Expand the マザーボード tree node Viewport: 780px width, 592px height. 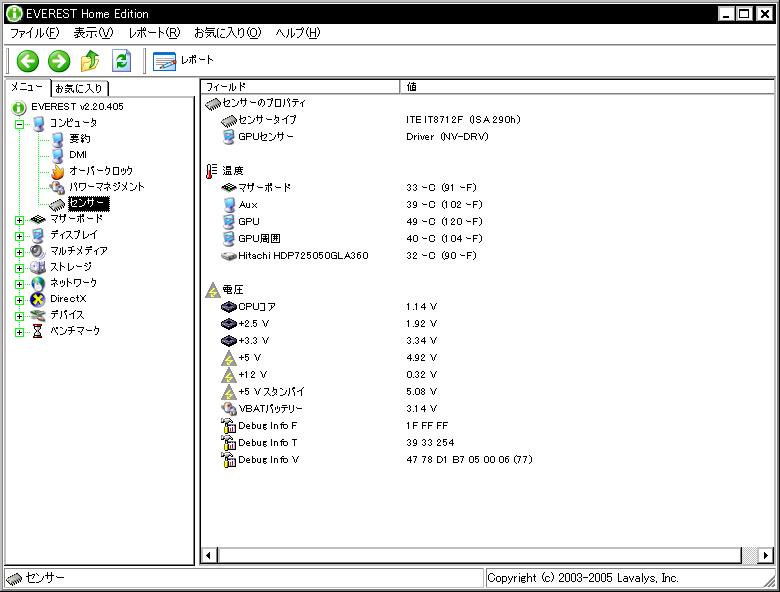19,219
